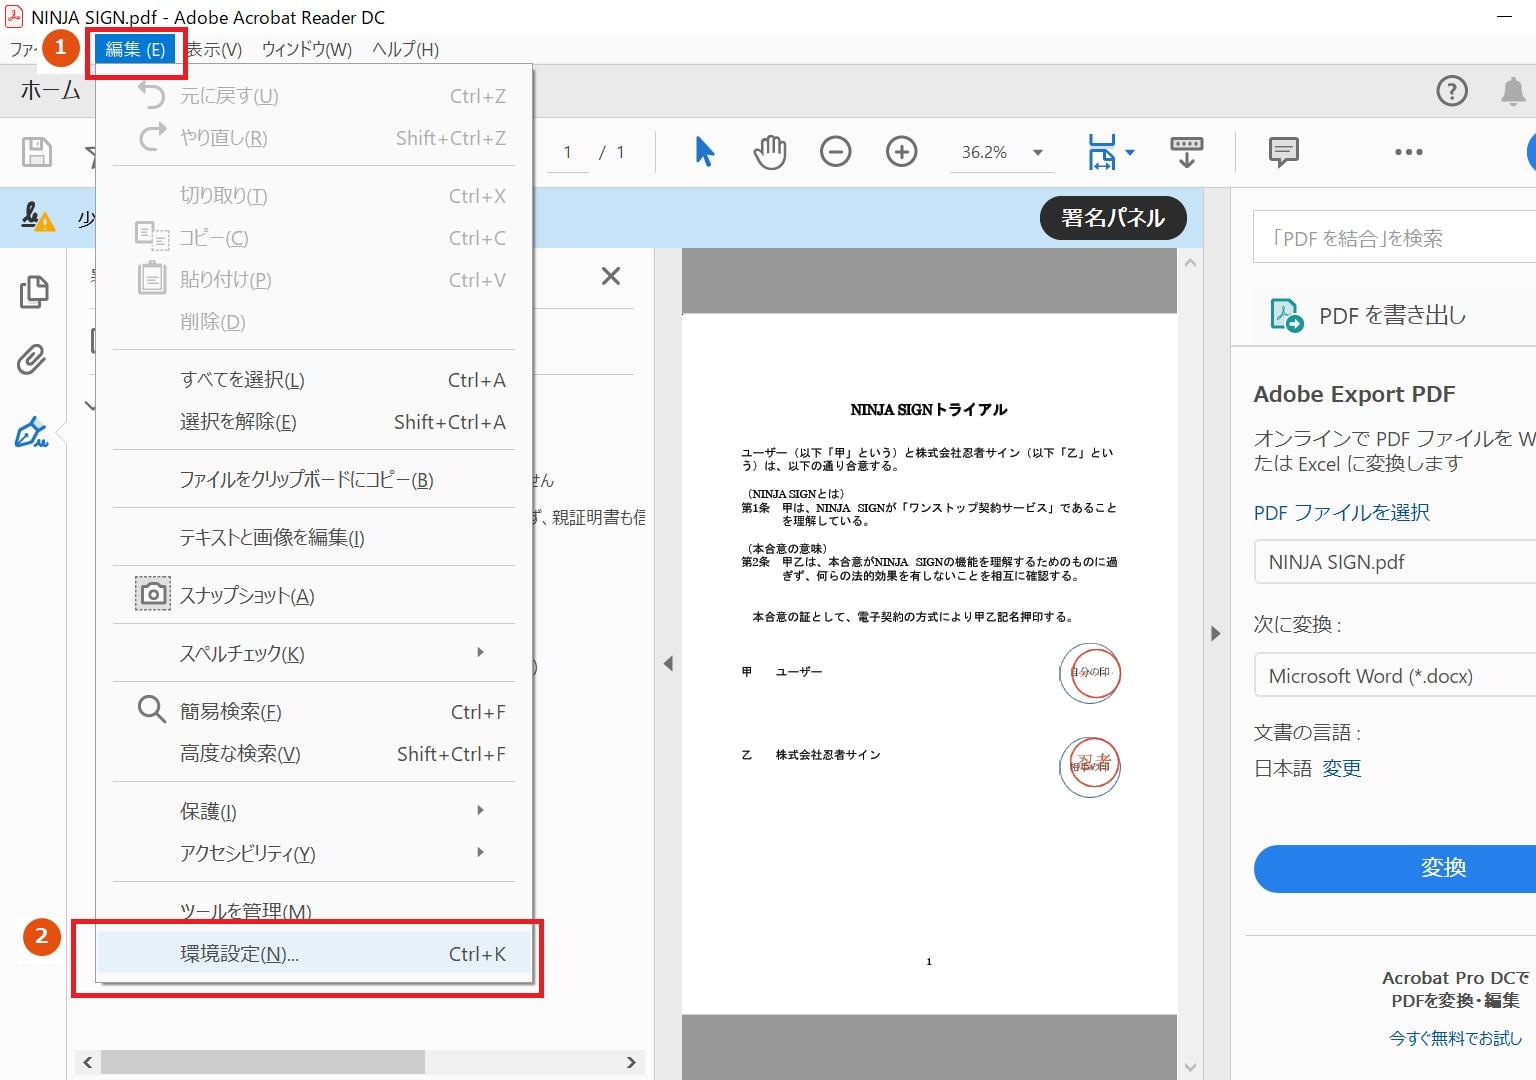Expand the 保護(I) submenu
1536x1080 pixels.
(x=314, y=812)
